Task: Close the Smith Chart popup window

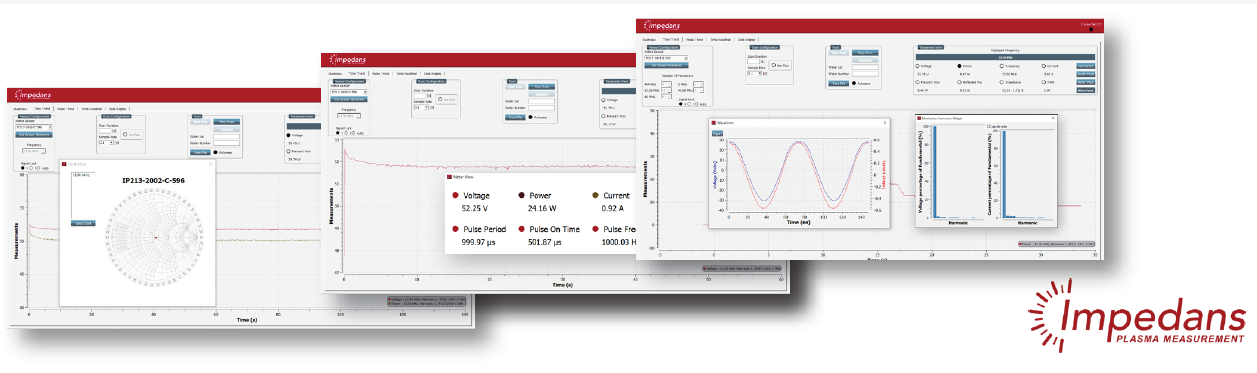Action: point(210,164)
